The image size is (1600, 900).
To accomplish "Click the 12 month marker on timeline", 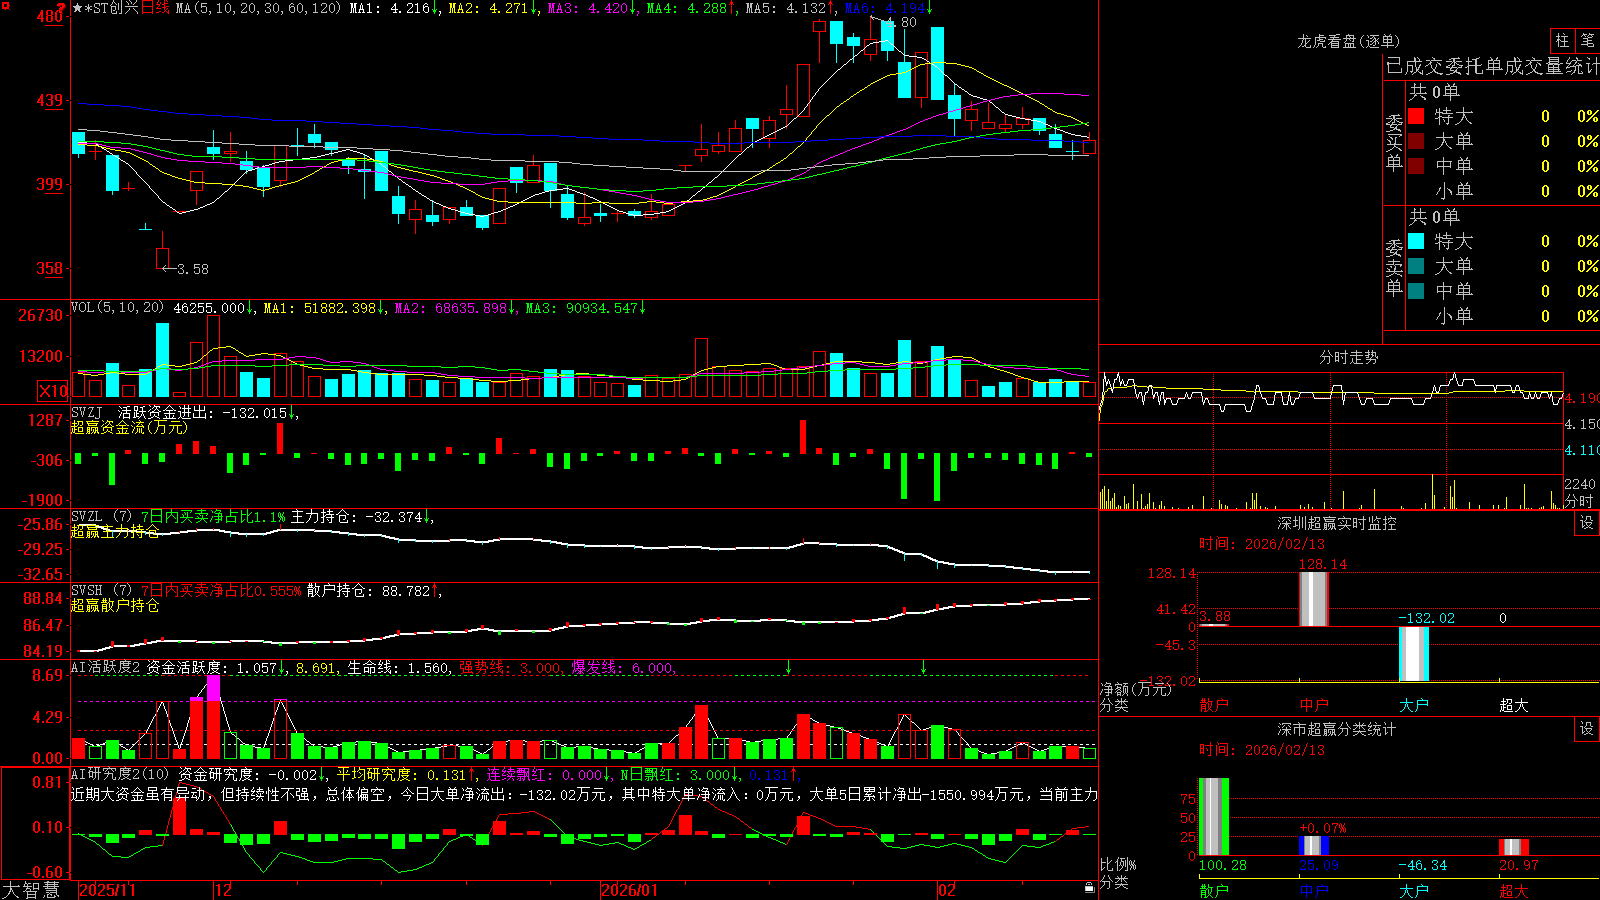I will pyautogui.click(x=224, y=890).
